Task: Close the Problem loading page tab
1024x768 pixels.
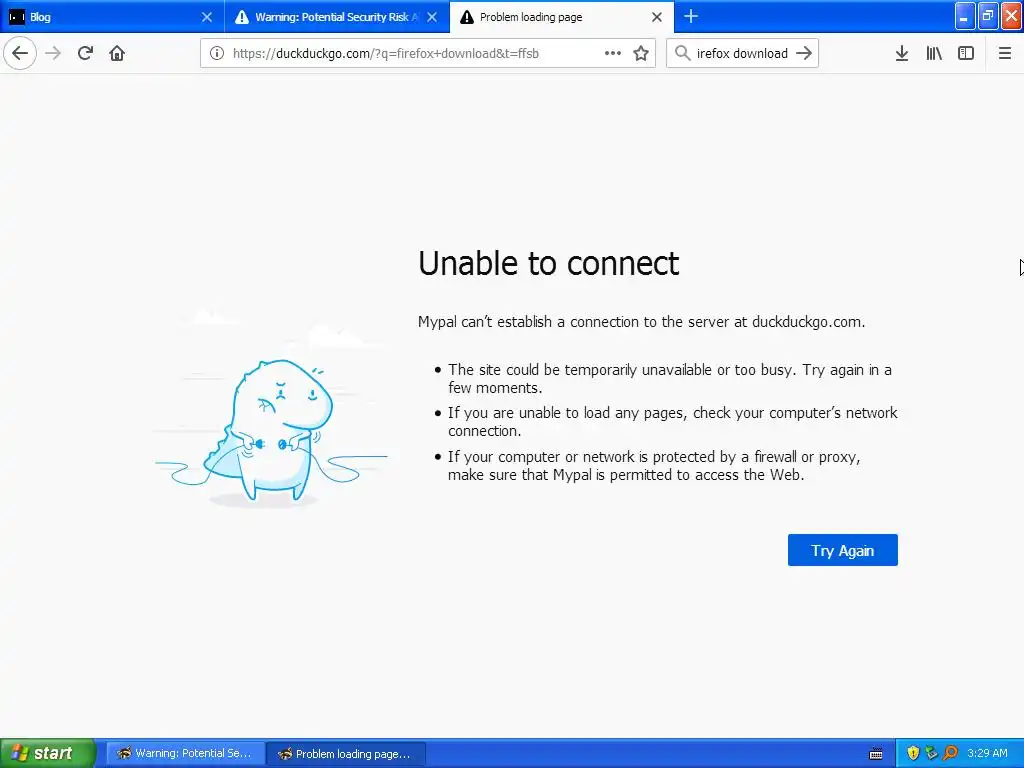Action: coord(657,17)
